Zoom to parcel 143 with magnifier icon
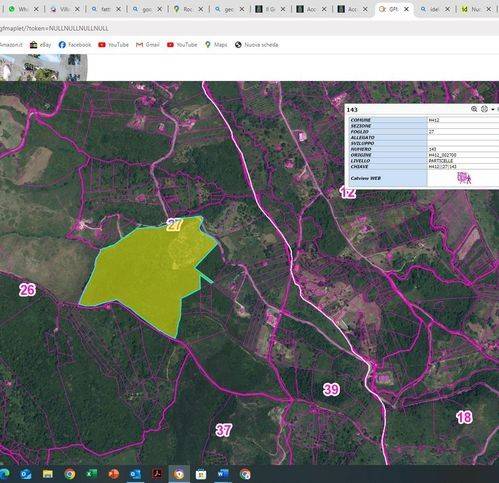 [x=474, y=109]
